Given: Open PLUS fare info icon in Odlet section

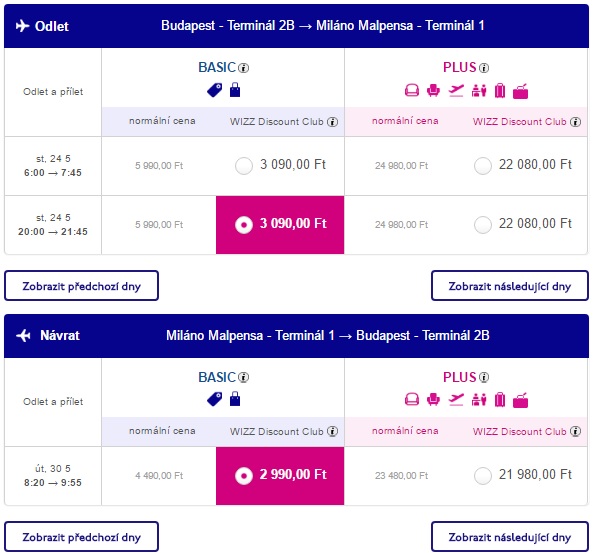Looking at the screenshot, I should 484,68.
